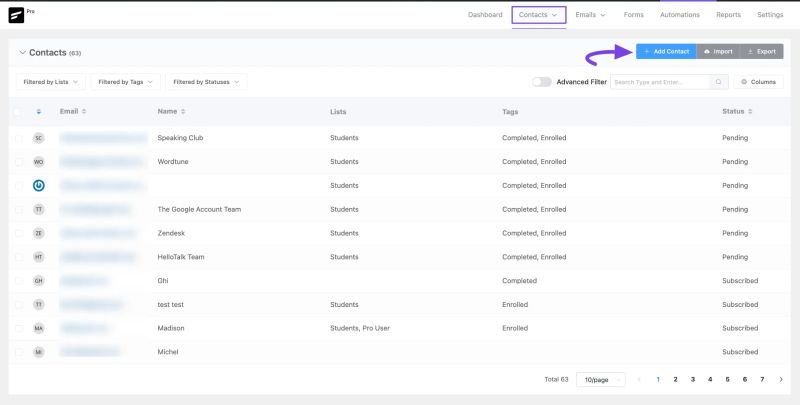The width and height of the screenshot is (800, 405).
Task: Click "Students, Pro User" list cell
Action: click(x=360, y=328)
